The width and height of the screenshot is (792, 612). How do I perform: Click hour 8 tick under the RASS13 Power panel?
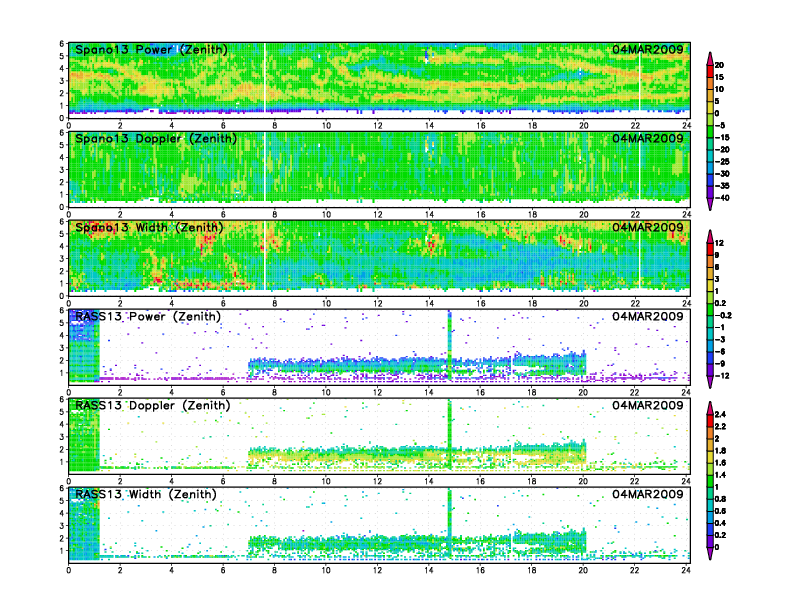point(274,392)
